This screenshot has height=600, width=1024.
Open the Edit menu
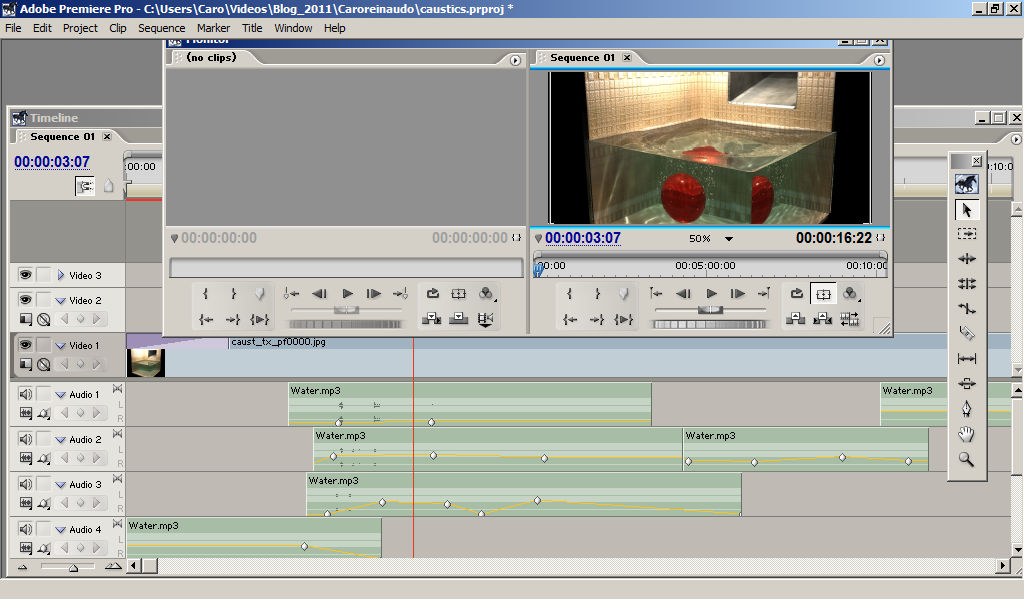42,28
